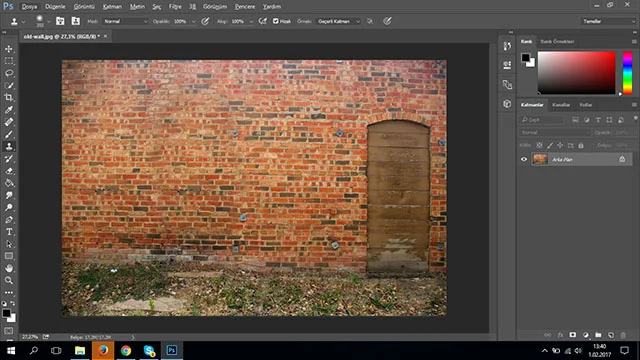Image resolution: width=640 pixels, height=360 pixels.
Task: Toggle the Clone Source panel button
Action: coord(76,21)
